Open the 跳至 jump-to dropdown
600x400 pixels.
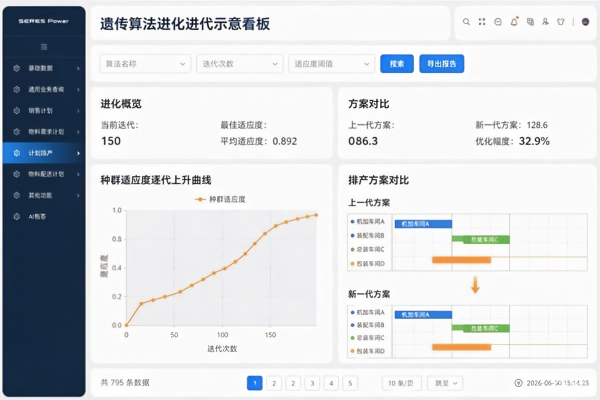[445, 383]
